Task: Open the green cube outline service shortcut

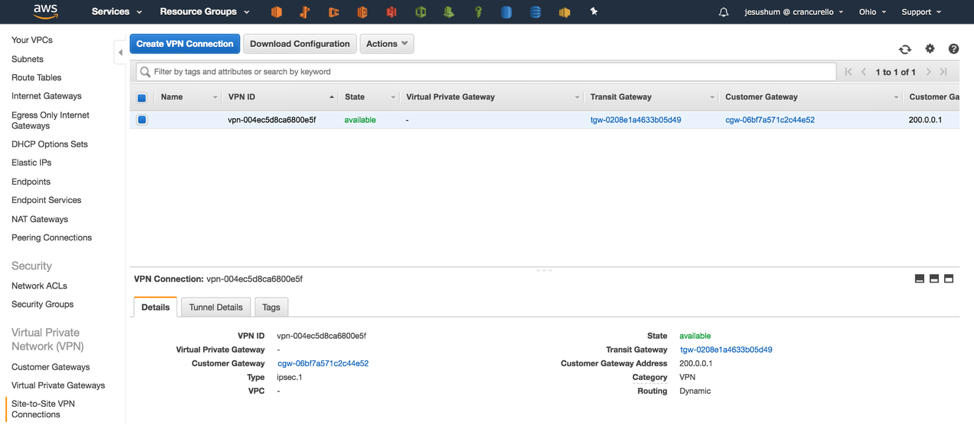Action: point(421,12)
